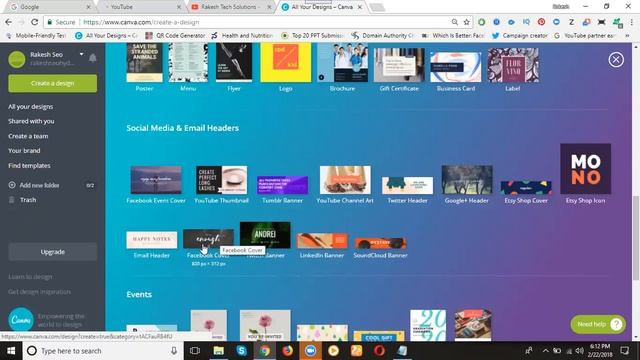Close the All Your Designs Canva tab
The width and height of the screenshot is (640, 360).
point(360,7)
